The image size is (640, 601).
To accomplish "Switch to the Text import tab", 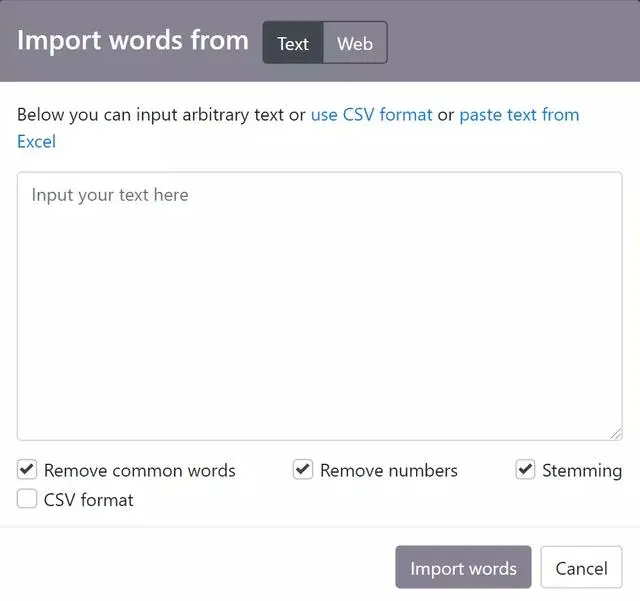I will tap(293, 42).
